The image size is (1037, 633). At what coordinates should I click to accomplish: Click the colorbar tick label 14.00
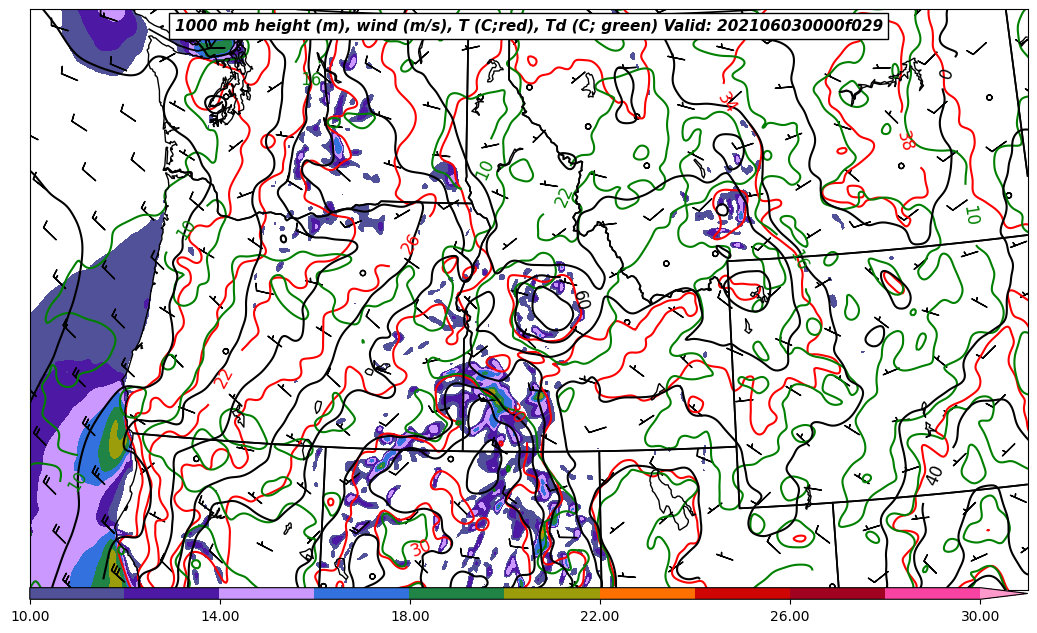pos(220,616)
